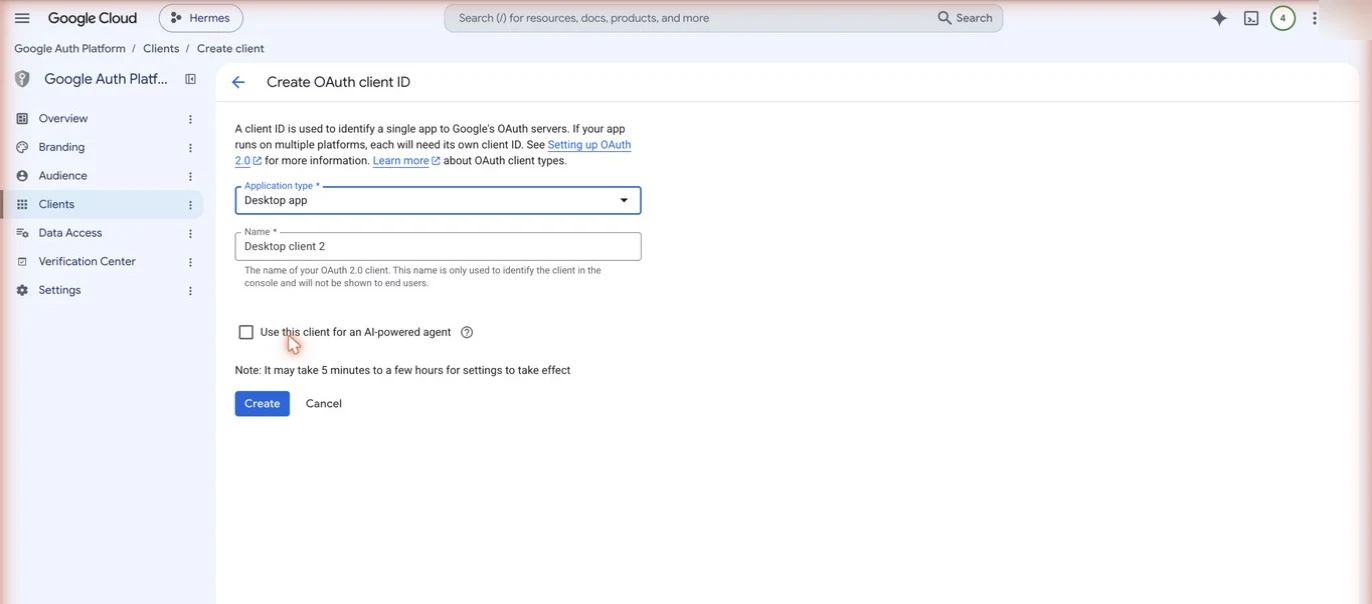Click the Create client breadcrumb text
The image size is (1372, 604).
pos(231,48)
